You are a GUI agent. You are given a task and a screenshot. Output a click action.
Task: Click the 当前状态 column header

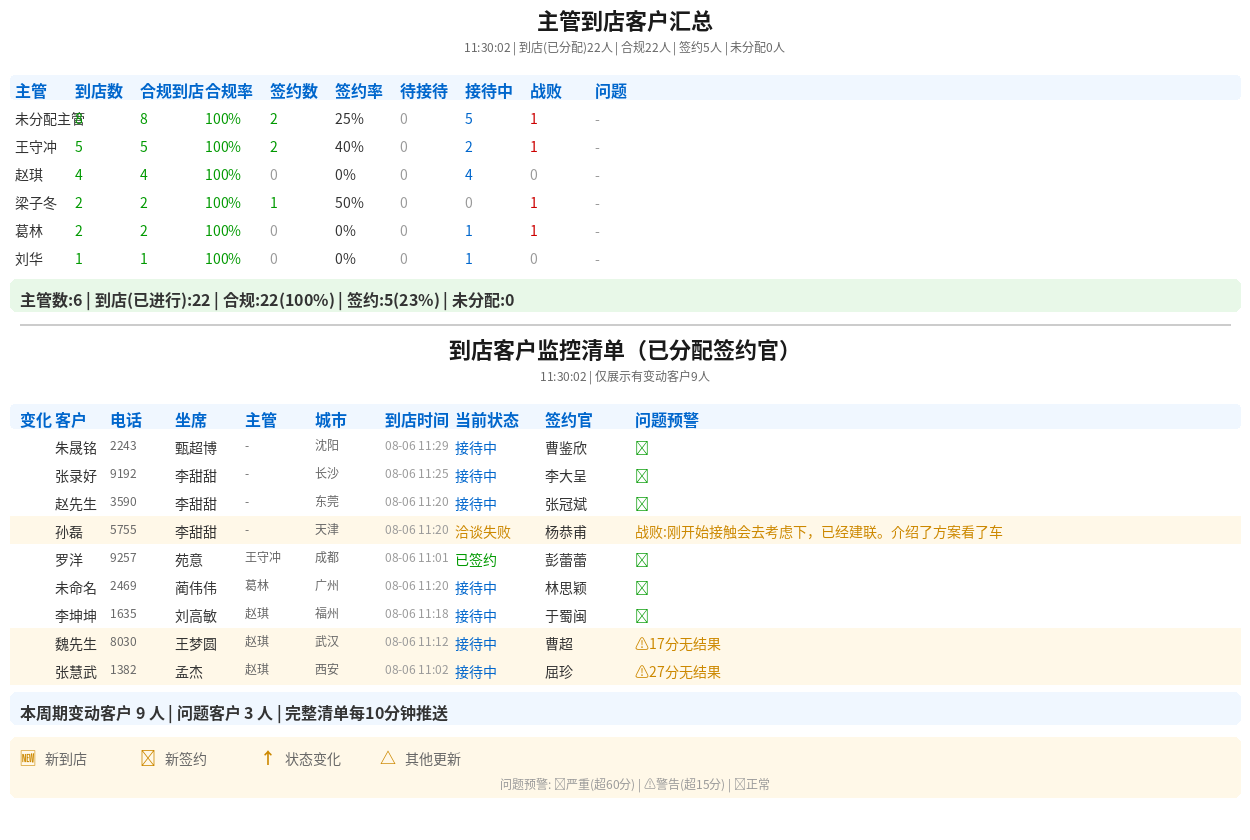pos(487,420)
